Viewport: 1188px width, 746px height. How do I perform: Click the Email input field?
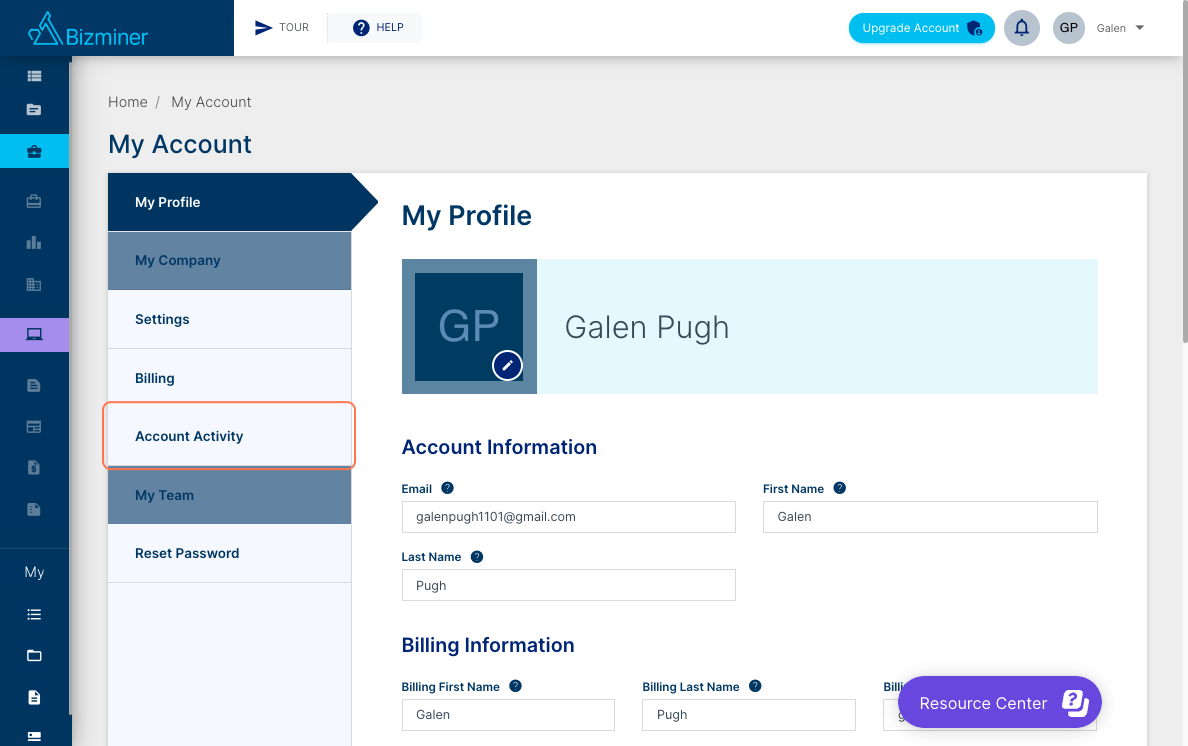click(568, 517)
